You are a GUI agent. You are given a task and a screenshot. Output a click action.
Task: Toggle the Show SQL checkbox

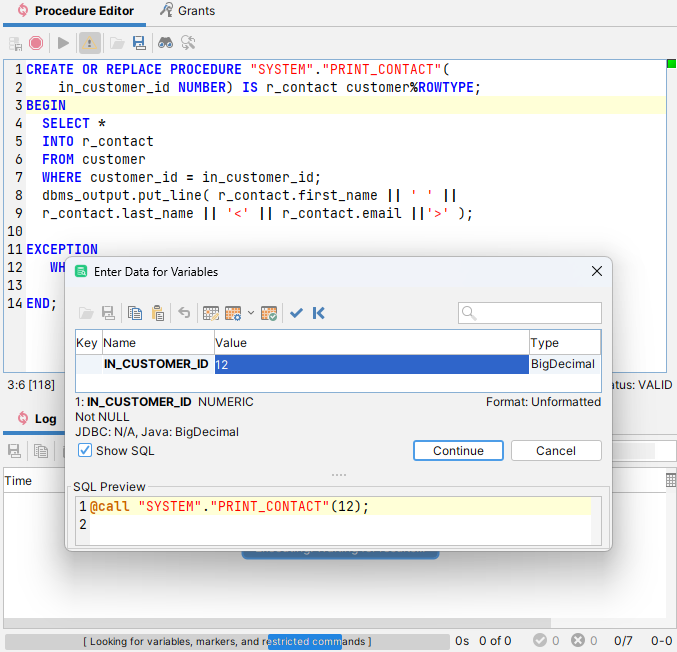(x=85, y=451)
